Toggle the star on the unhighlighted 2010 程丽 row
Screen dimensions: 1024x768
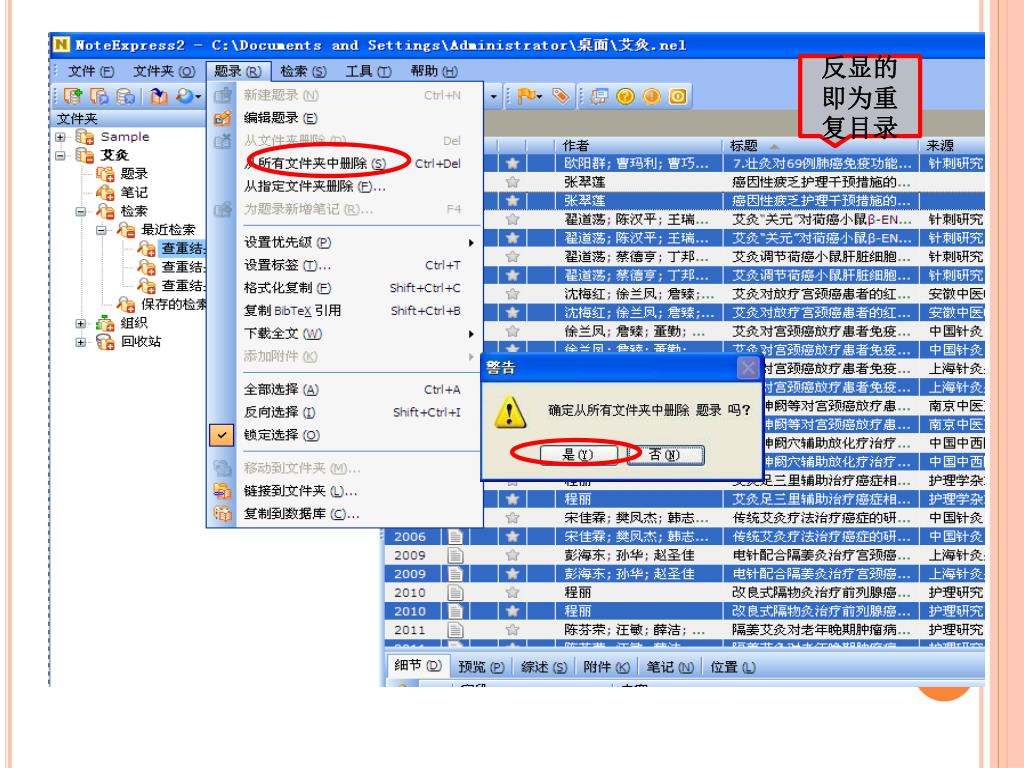(x=513, y=592)
